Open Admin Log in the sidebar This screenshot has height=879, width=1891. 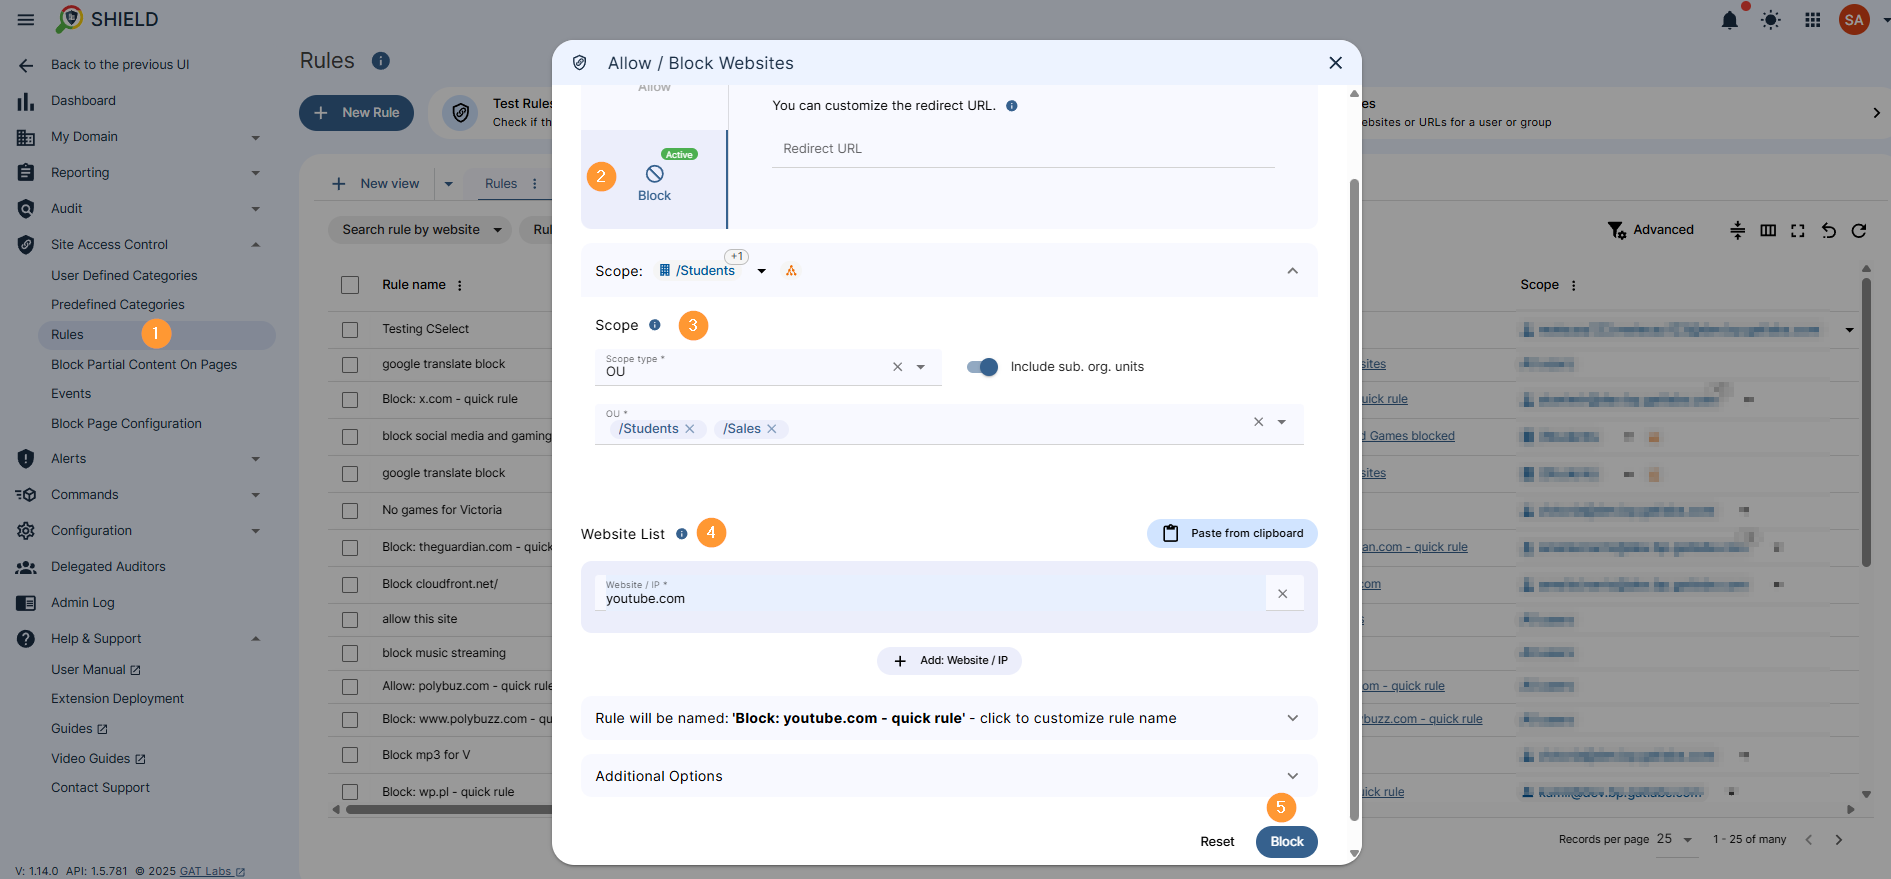click(x=83, y=603)
